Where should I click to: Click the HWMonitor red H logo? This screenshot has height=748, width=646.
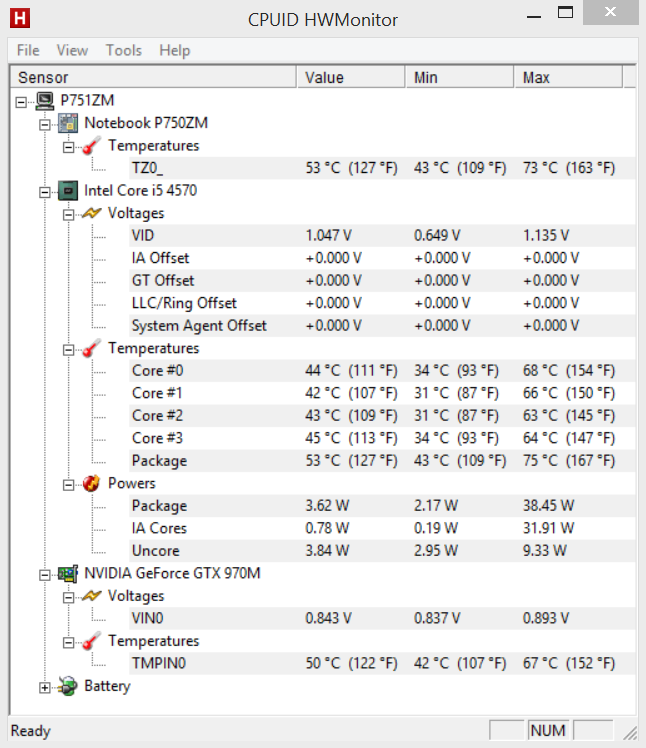pyautogui.click(x=20, y=18)
